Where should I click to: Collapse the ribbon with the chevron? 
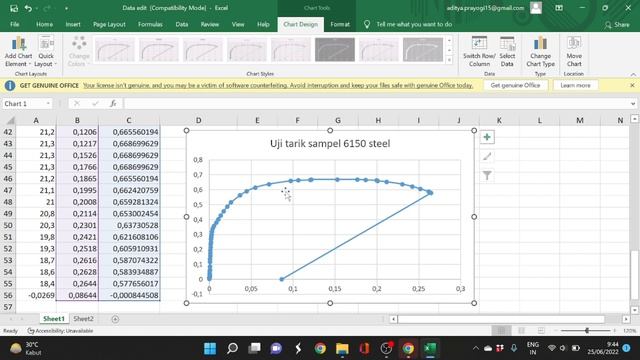pyautogui.click(x=633, y=74)
